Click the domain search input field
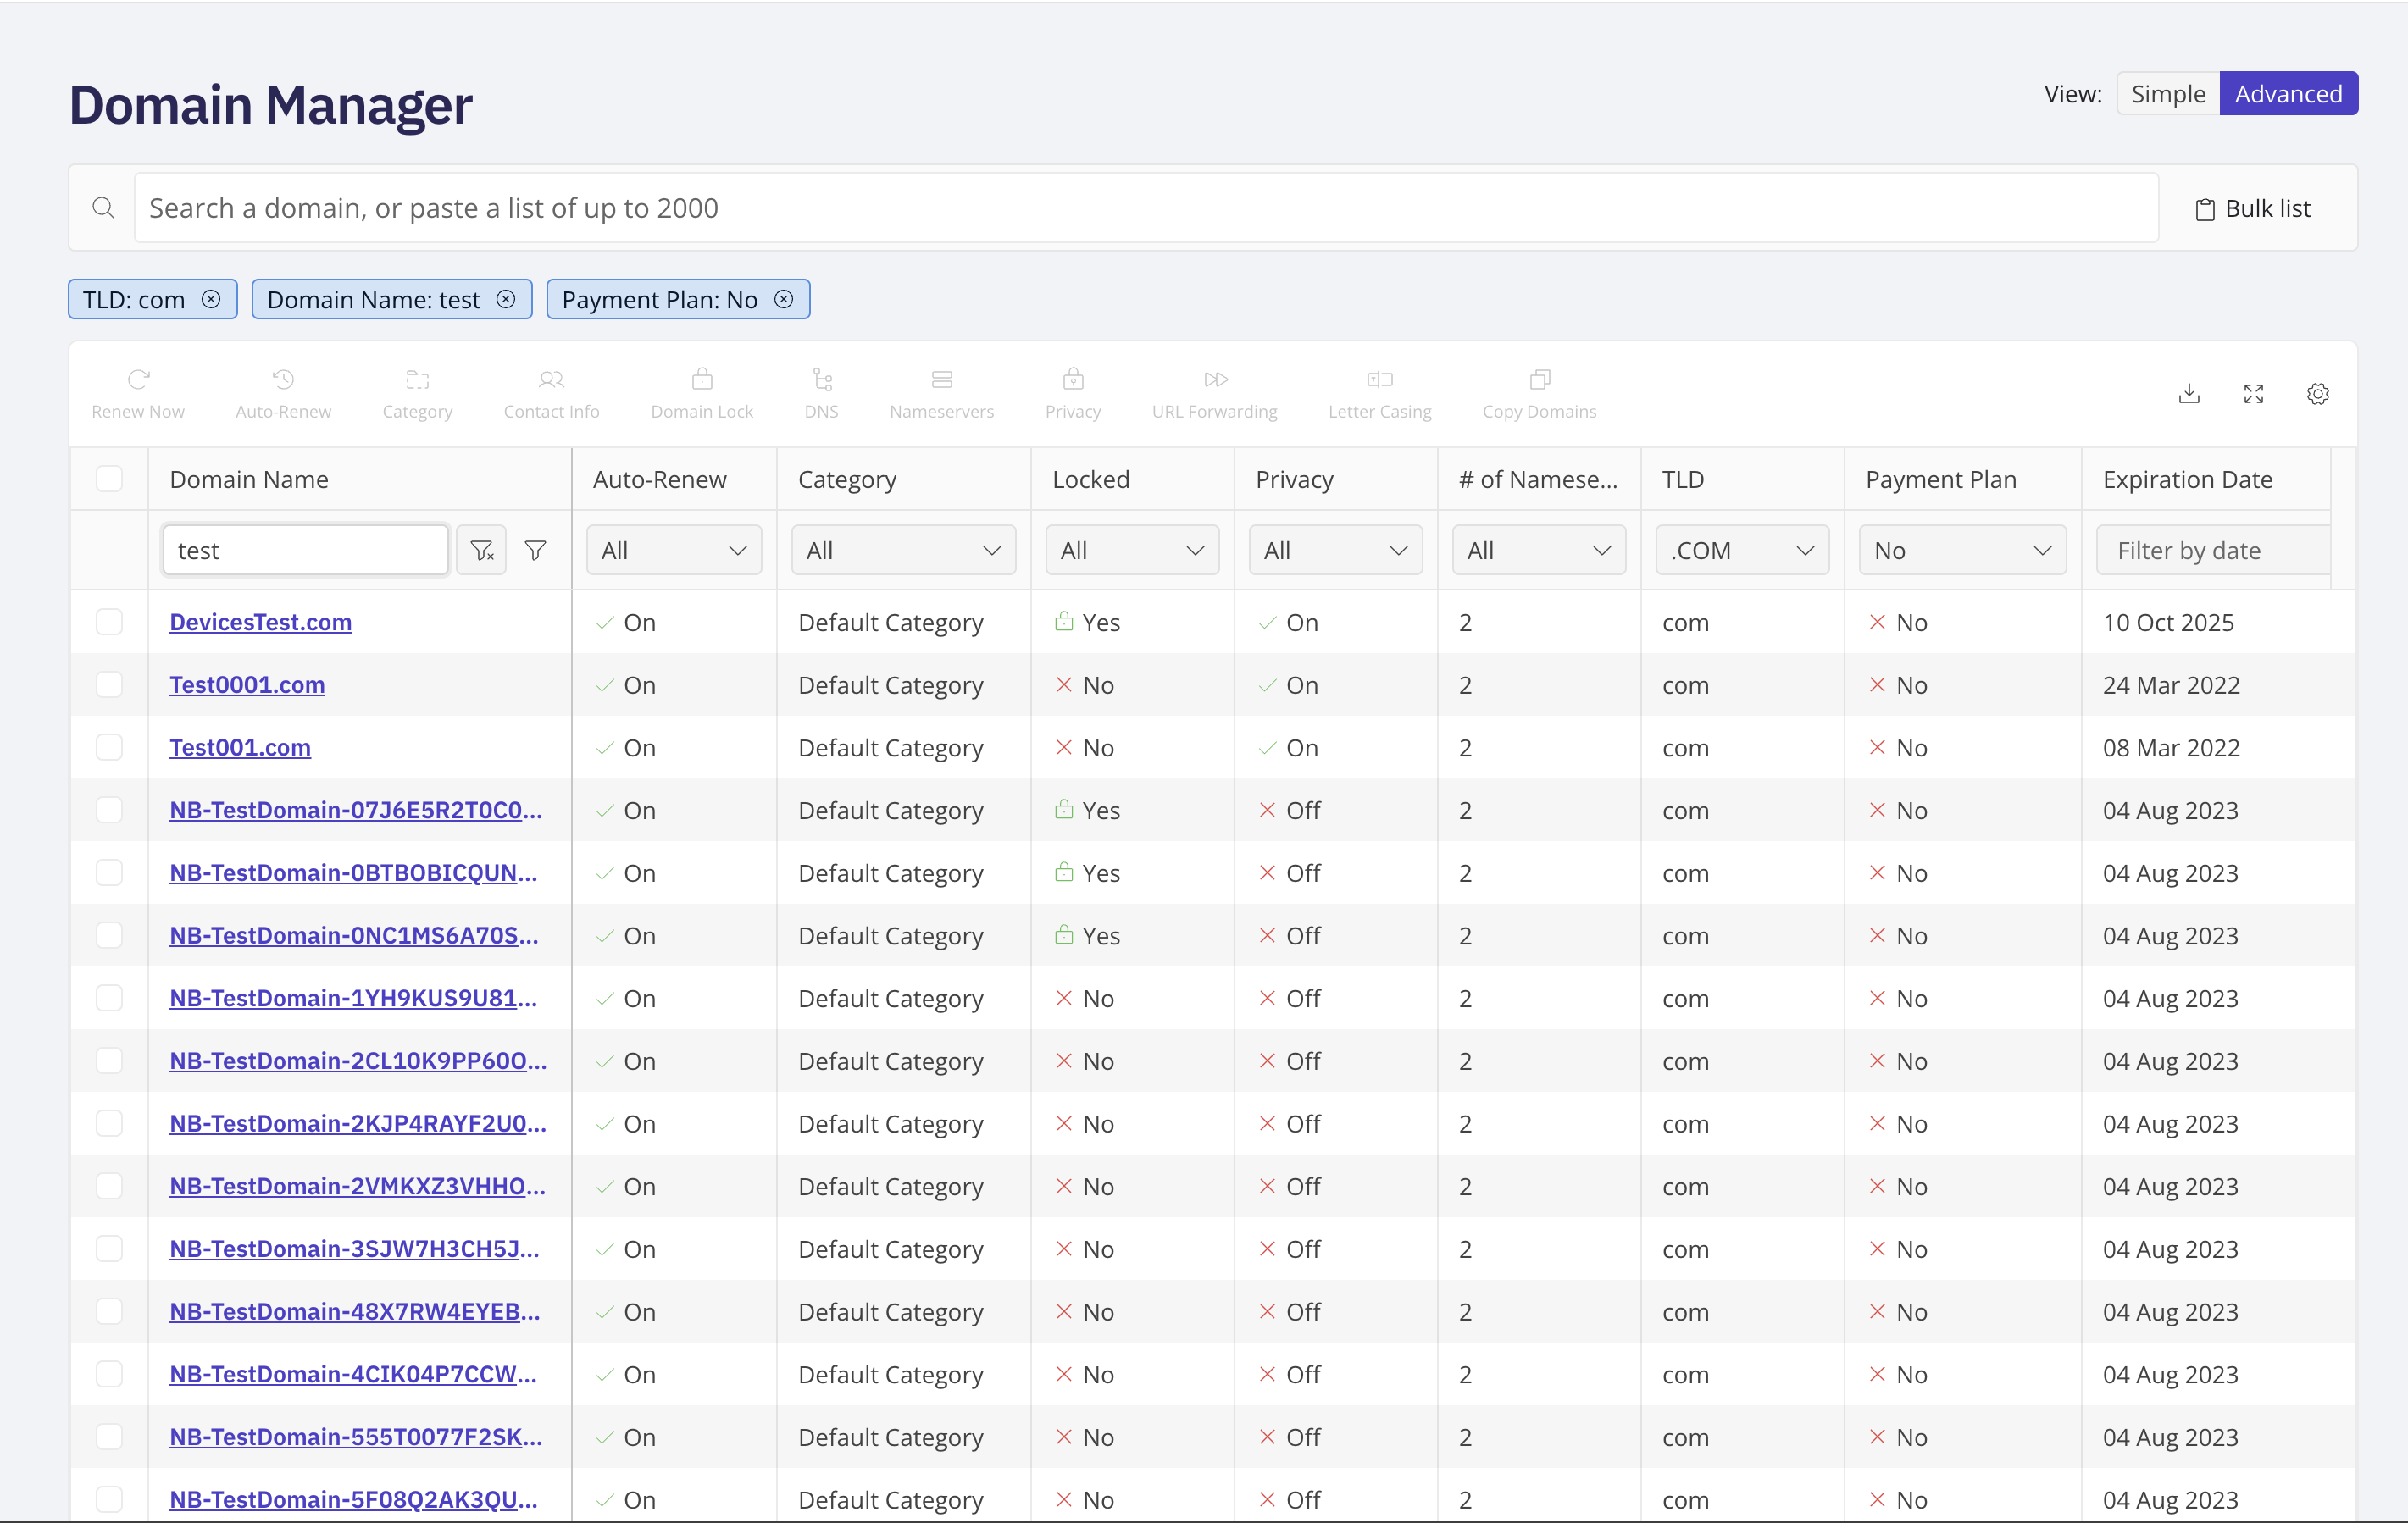Viewport: 2408px width, 1523px height. click(x=1146, y=208)
